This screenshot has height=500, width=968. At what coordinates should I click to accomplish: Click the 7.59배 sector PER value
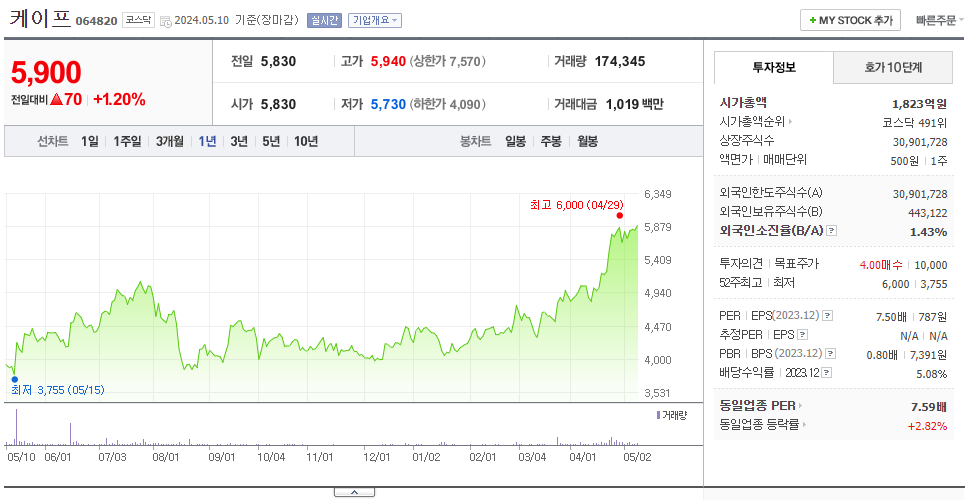[x=929, y=406]
